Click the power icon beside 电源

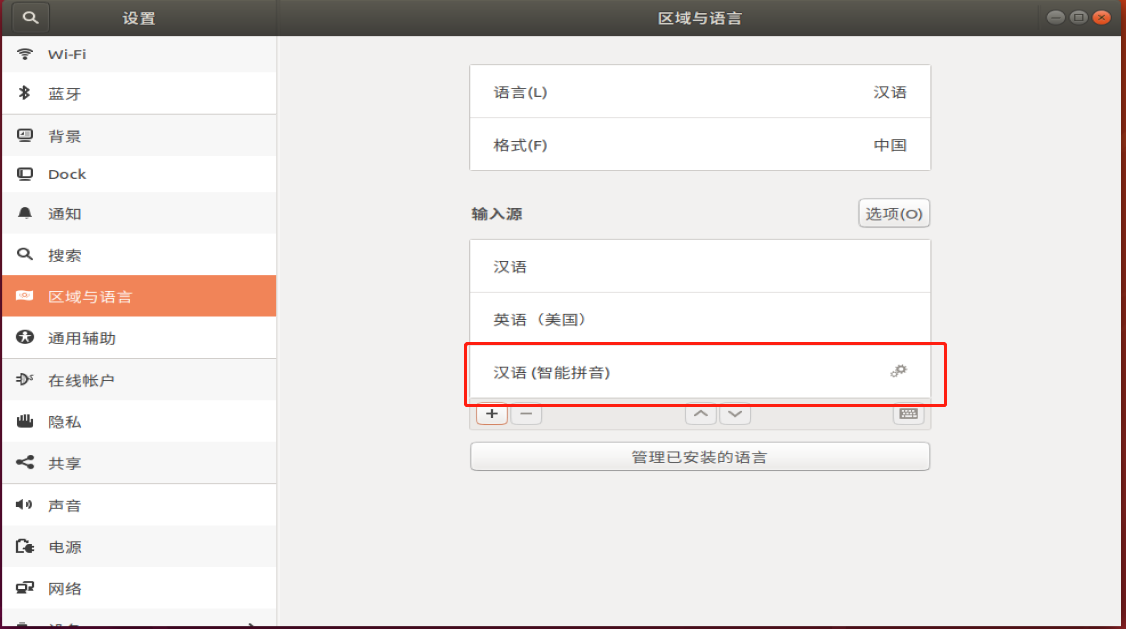(x=25, y=546)
